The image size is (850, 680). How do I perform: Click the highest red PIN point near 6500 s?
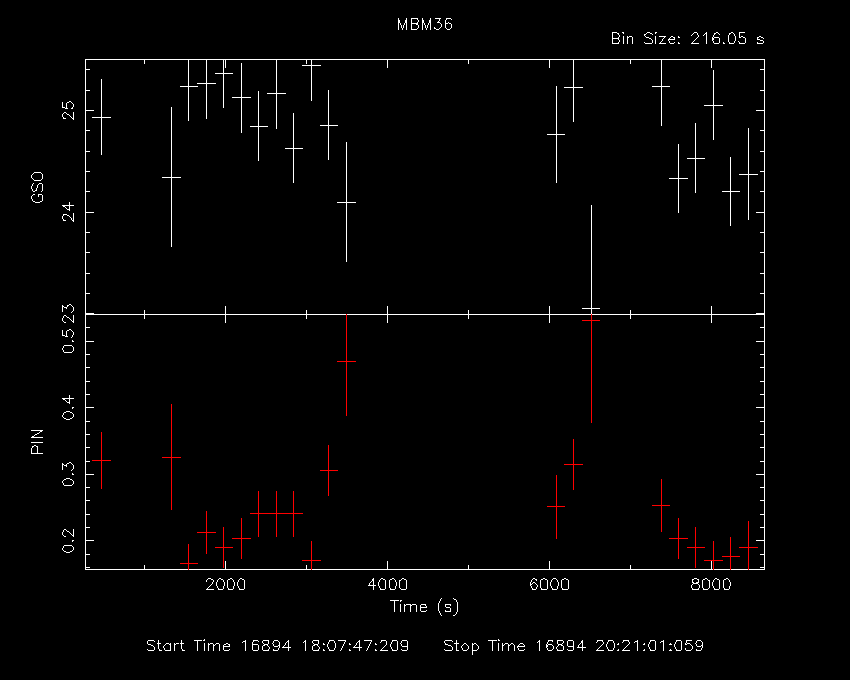(591, 320)
